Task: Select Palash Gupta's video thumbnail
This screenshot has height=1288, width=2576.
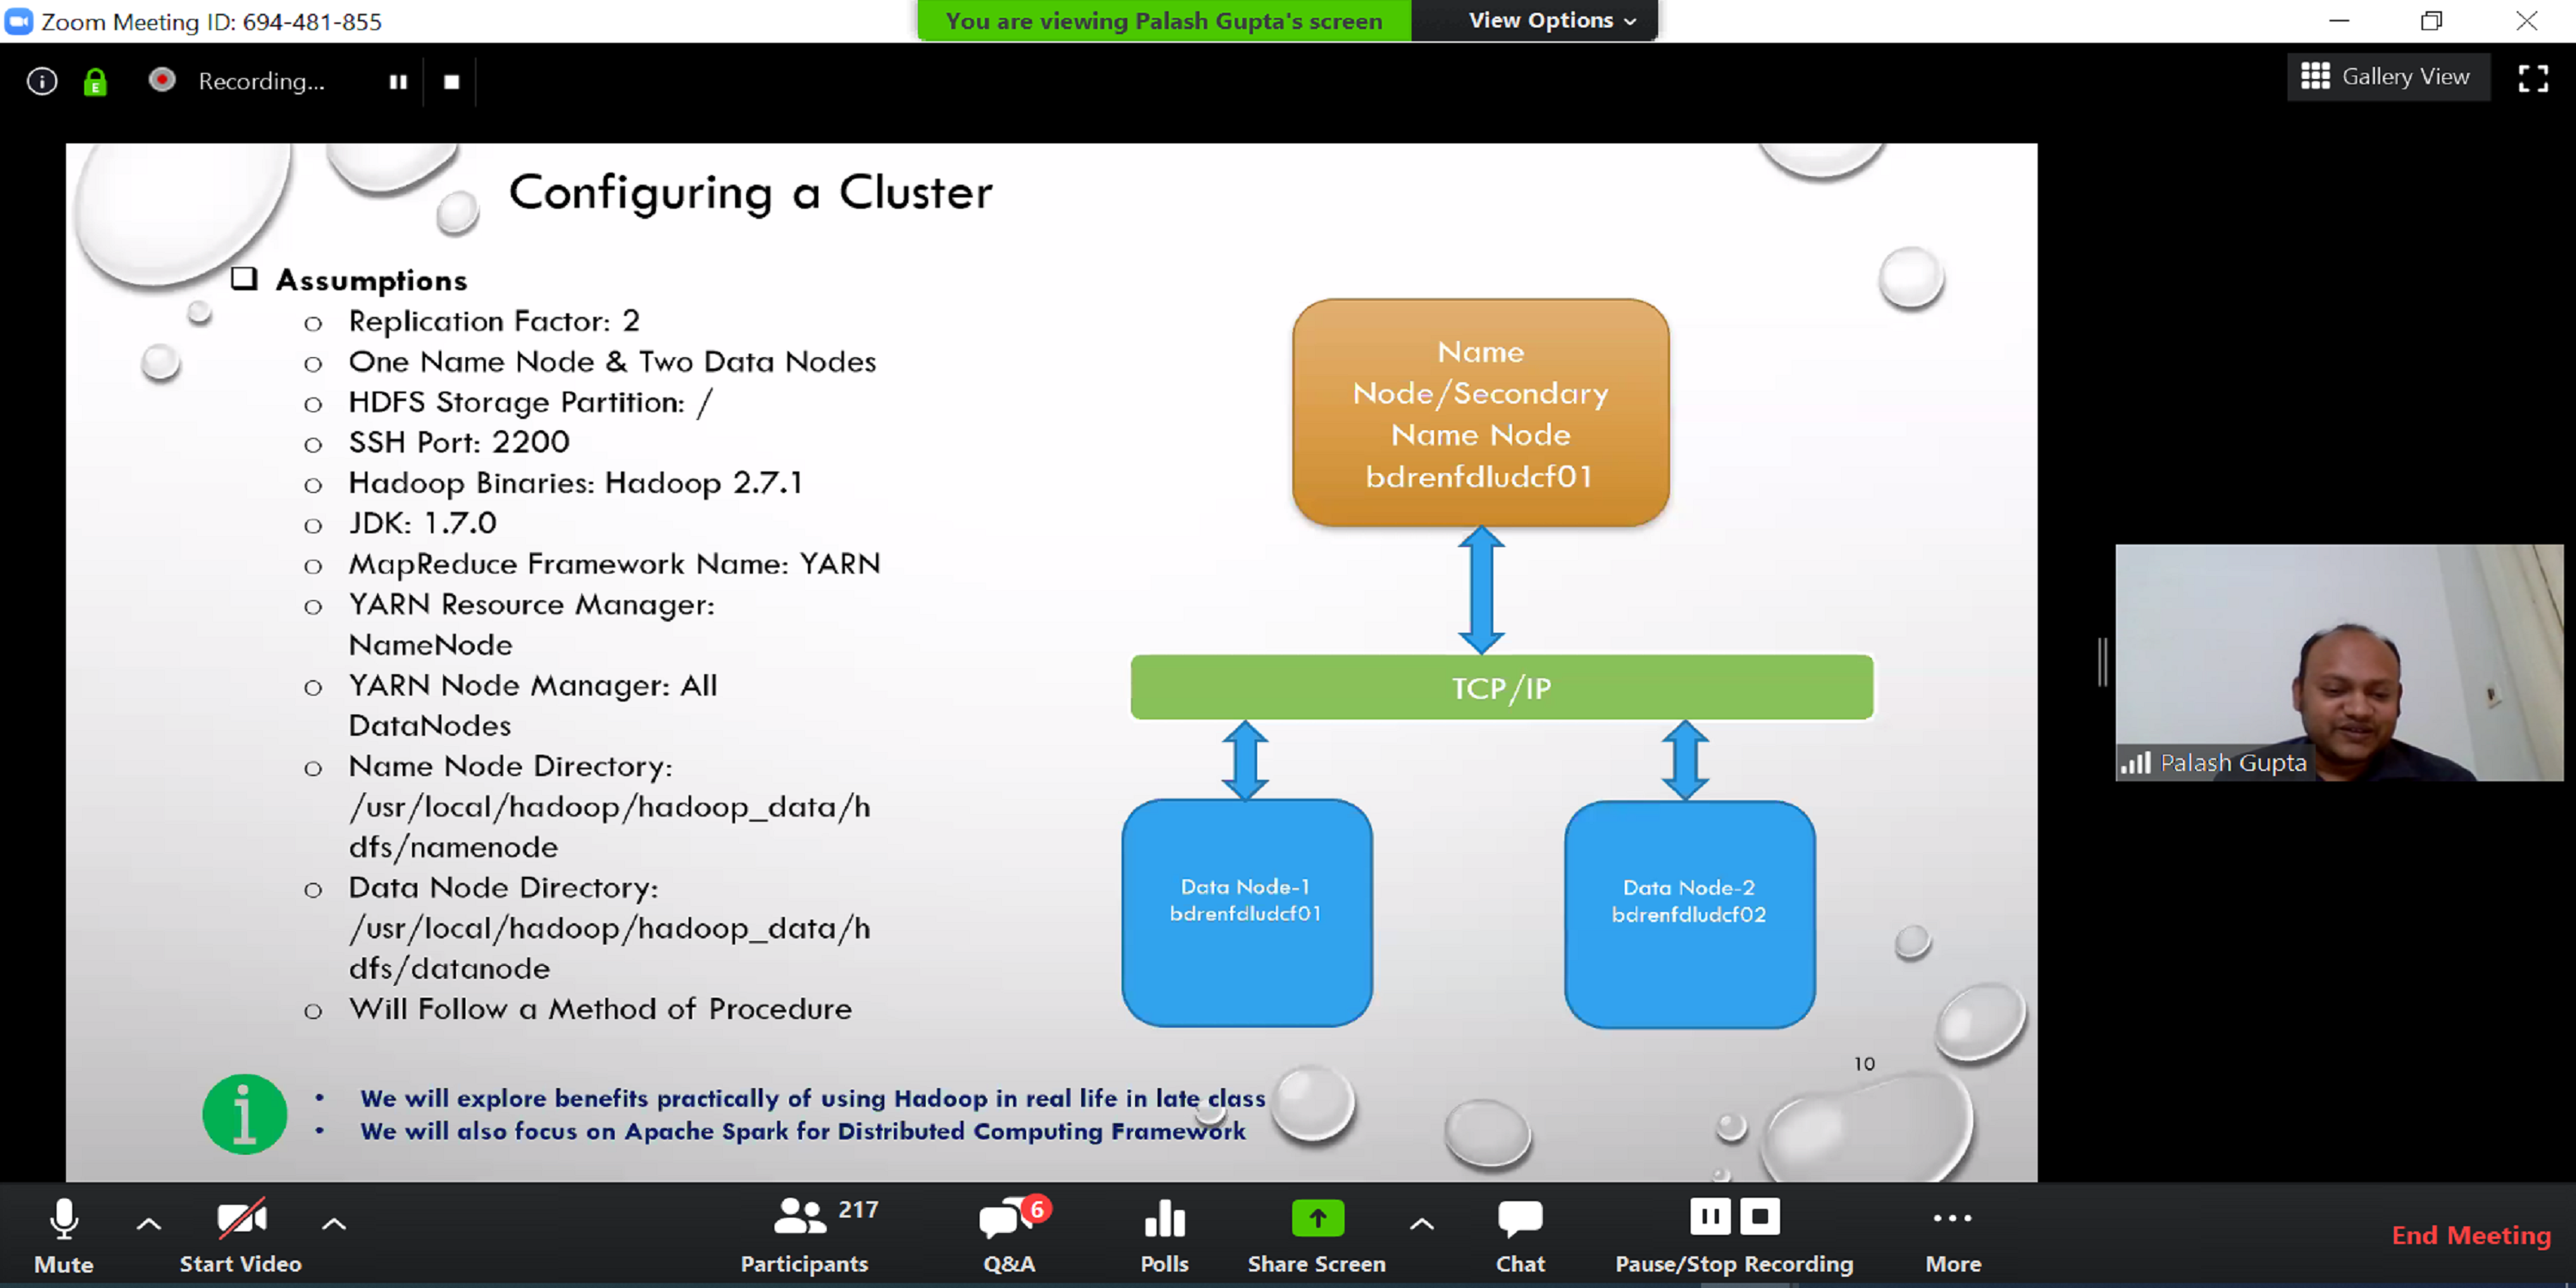Action: pos(2338,662)
